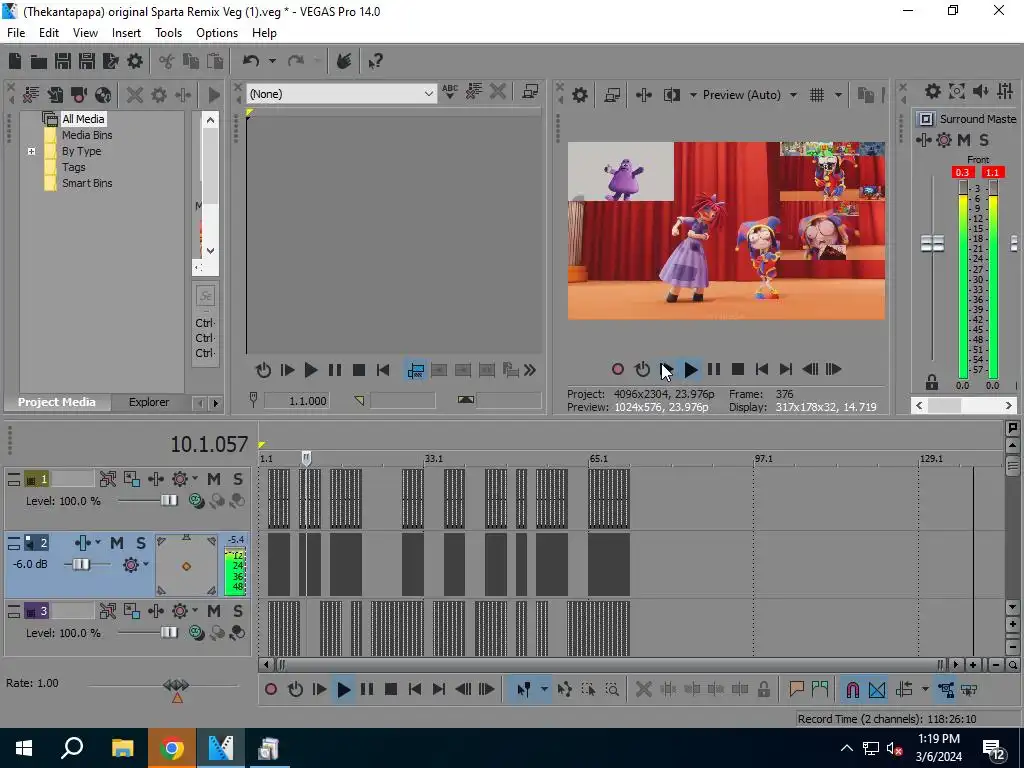
Task: Click Stop in the Video Preview transport
Action: click(x=738, y=370)
